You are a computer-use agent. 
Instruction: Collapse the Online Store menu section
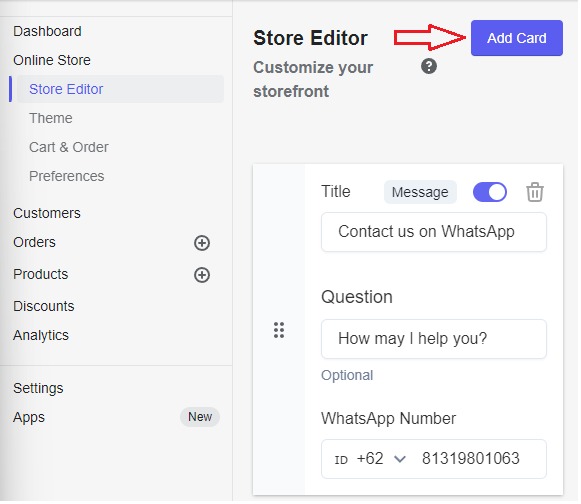(52, 60)
